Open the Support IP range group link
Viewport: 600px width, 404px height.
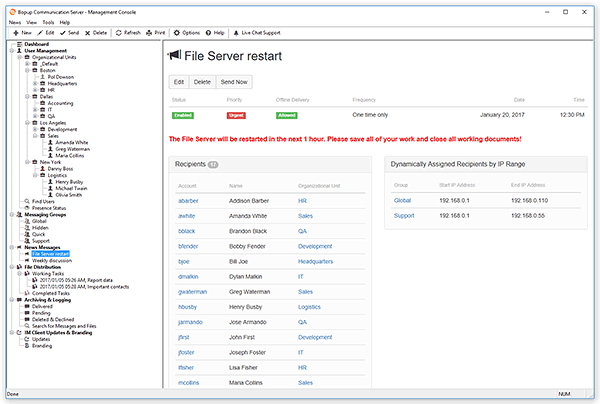point(404,216)
